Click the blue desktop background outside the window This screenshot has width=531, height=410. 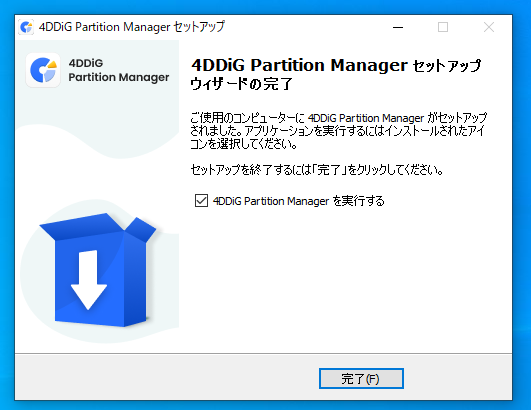click(x=522, y=203)
